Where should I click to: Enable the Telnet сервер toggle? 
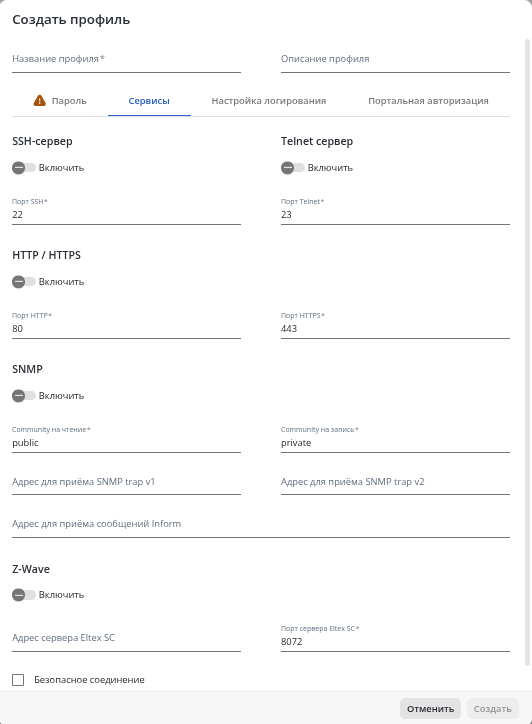293,168
